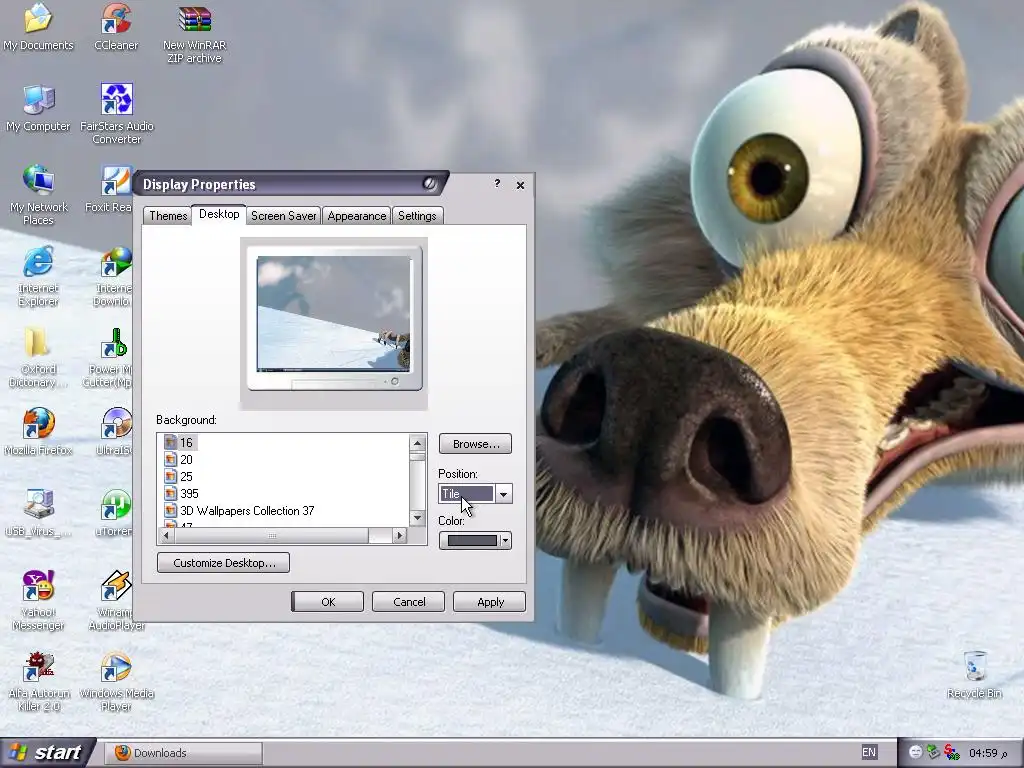This screenshot has width=1024, height=768.
Task: Click the horizontal scrollbar left arrow
Action: pyautogui.click(x=167, y=536)
